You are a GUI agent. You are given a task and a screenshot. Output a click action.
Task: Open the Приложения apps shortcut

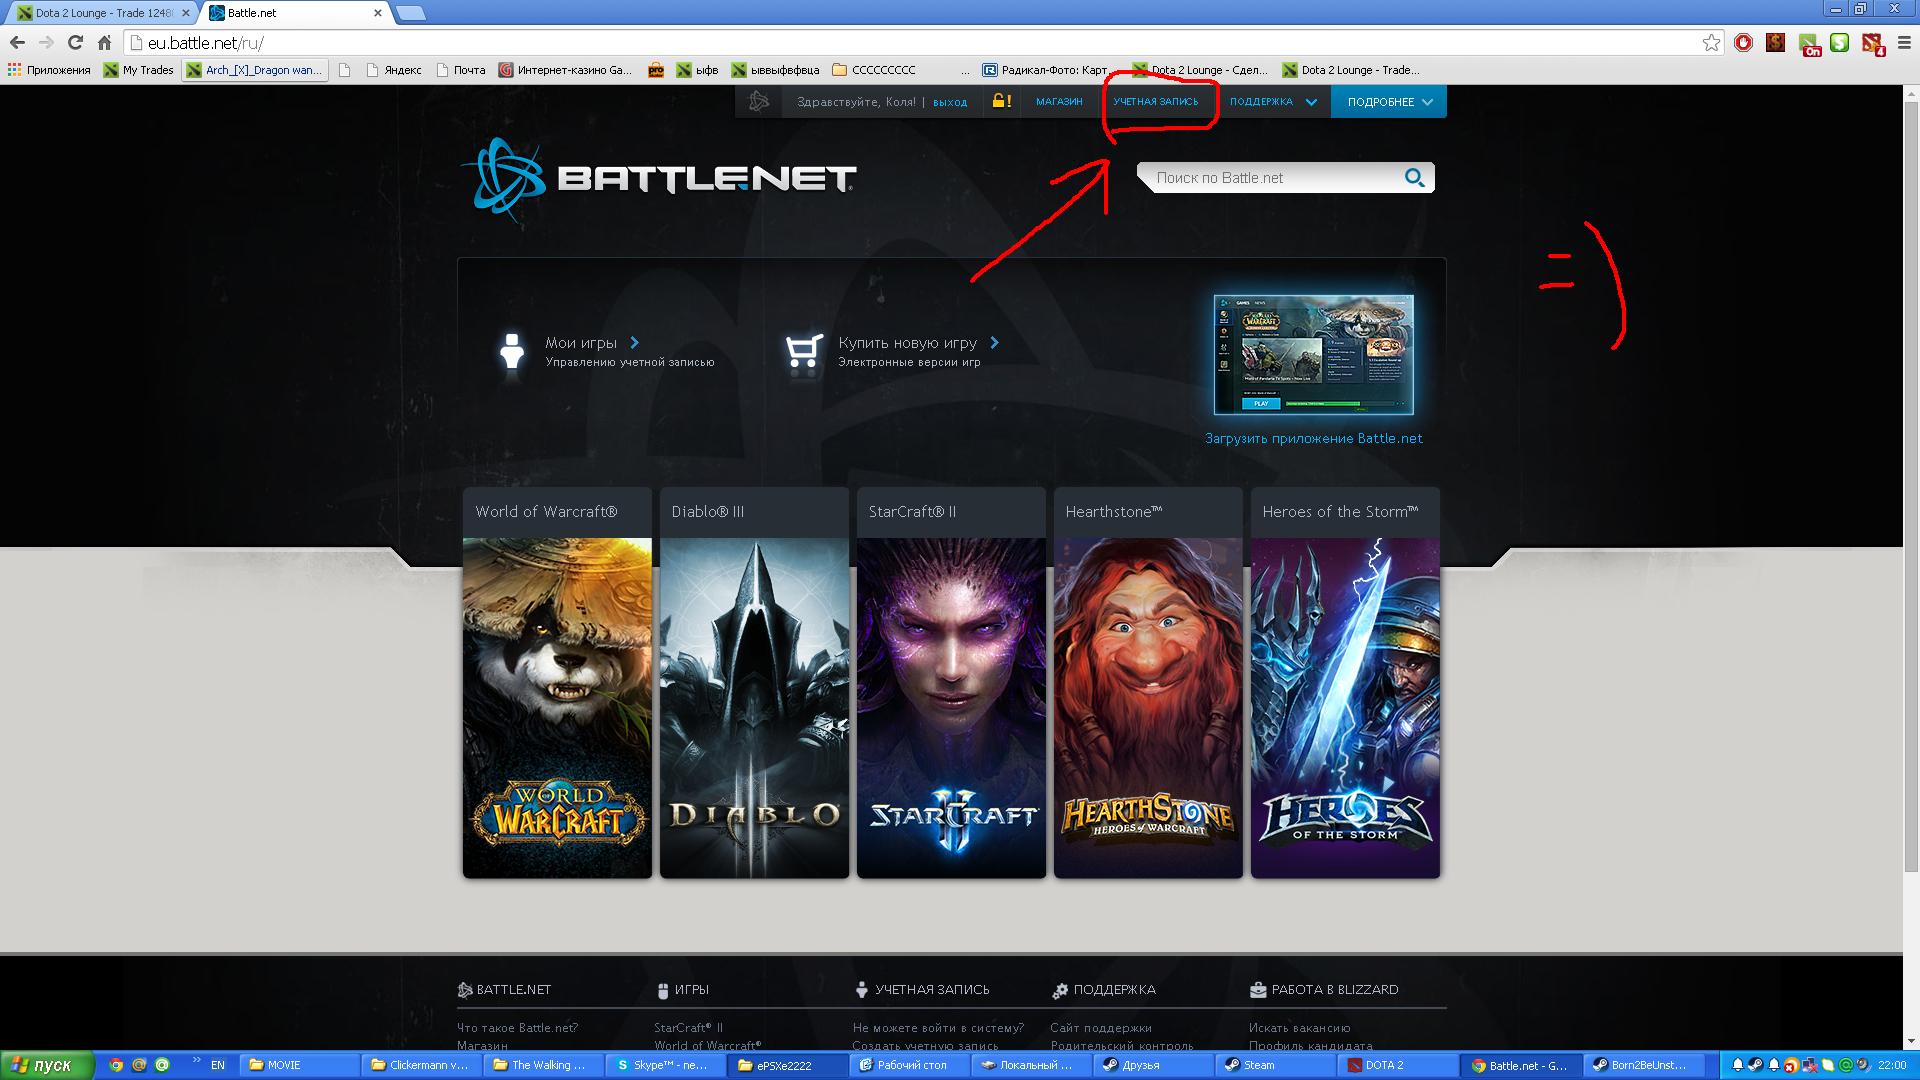click(x=49, y=70)
